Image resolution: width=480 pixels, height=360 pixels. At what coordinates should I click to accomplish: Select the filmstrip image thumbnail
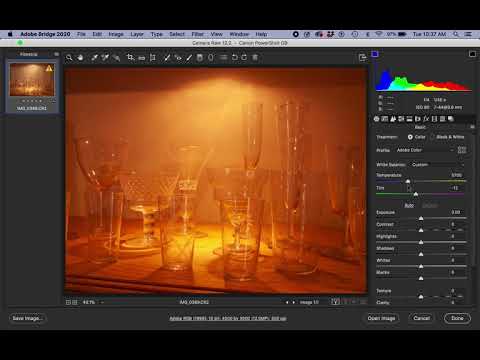[x=32, y=80]
